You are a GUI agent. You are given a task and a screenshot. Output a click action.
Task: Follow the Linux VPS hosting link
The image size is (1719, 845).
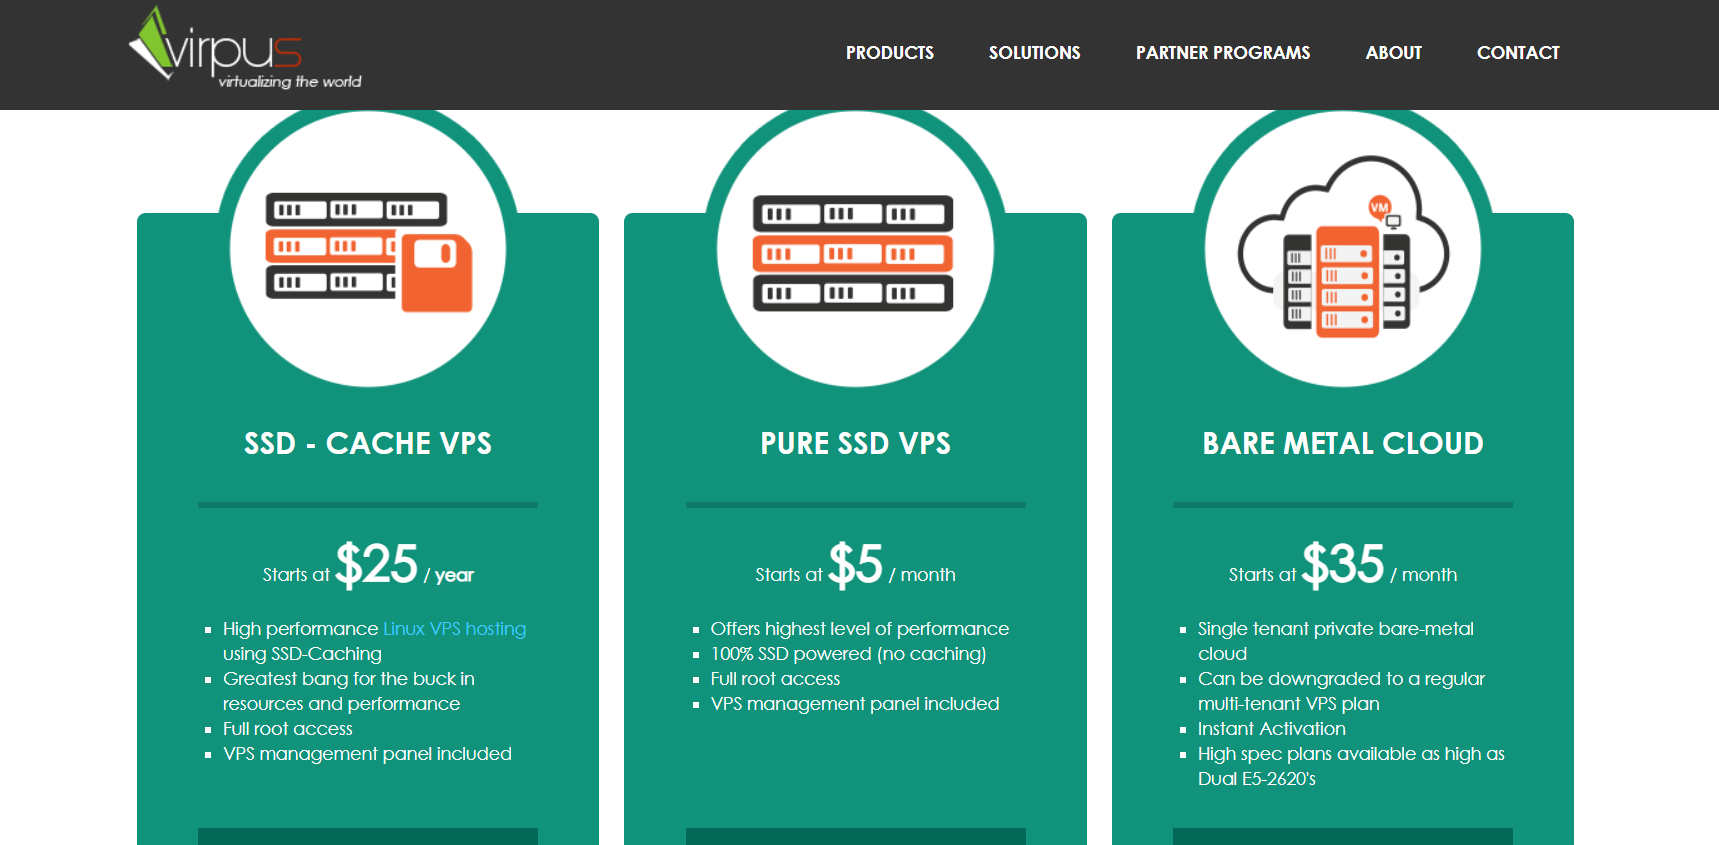tap(454, 629)
